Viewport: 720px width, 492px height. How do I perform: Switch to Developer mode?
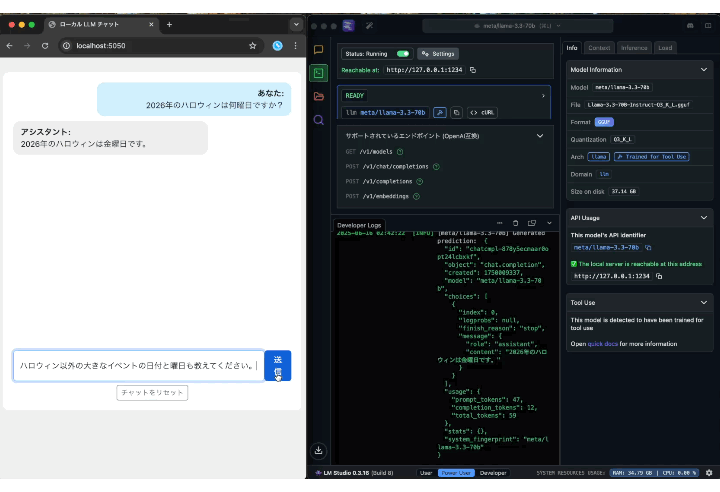(493, 473)
